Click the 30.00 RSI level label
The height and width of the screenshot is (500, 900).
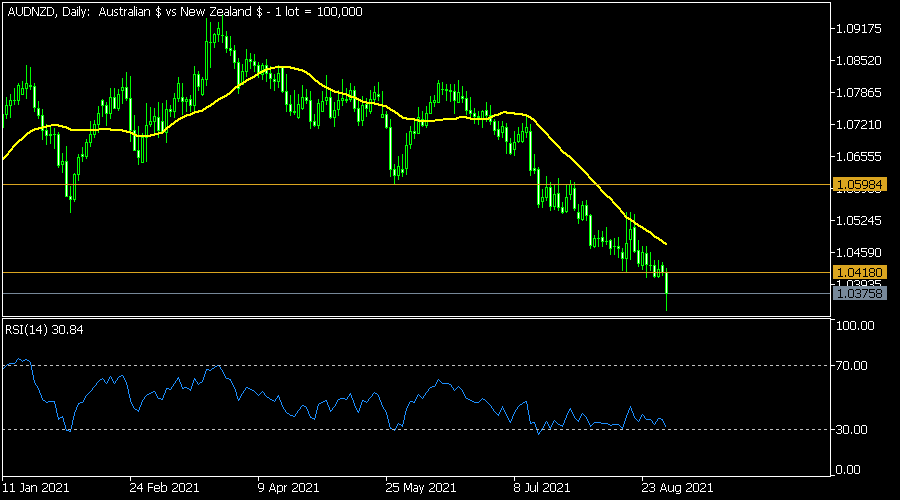click(851, 429)
